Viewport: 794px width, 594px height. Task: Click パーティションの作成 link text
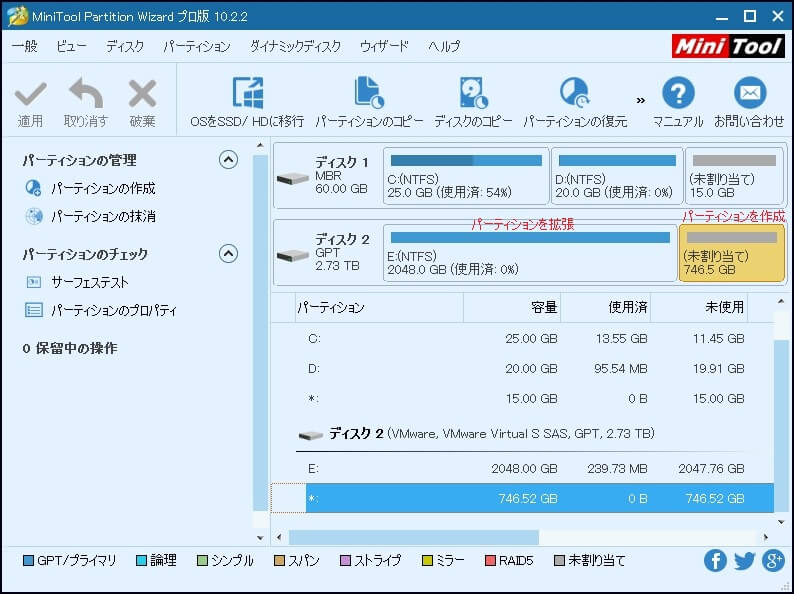103,188
